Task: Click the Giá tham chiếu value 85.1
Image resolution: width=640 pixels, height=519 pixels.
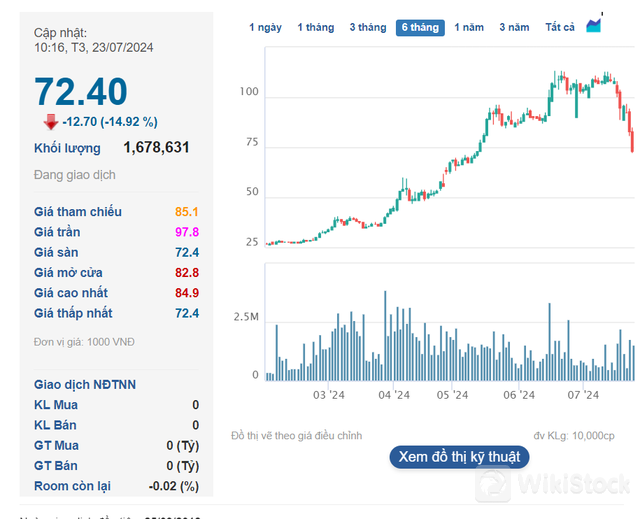Action: tap(187, 212)
